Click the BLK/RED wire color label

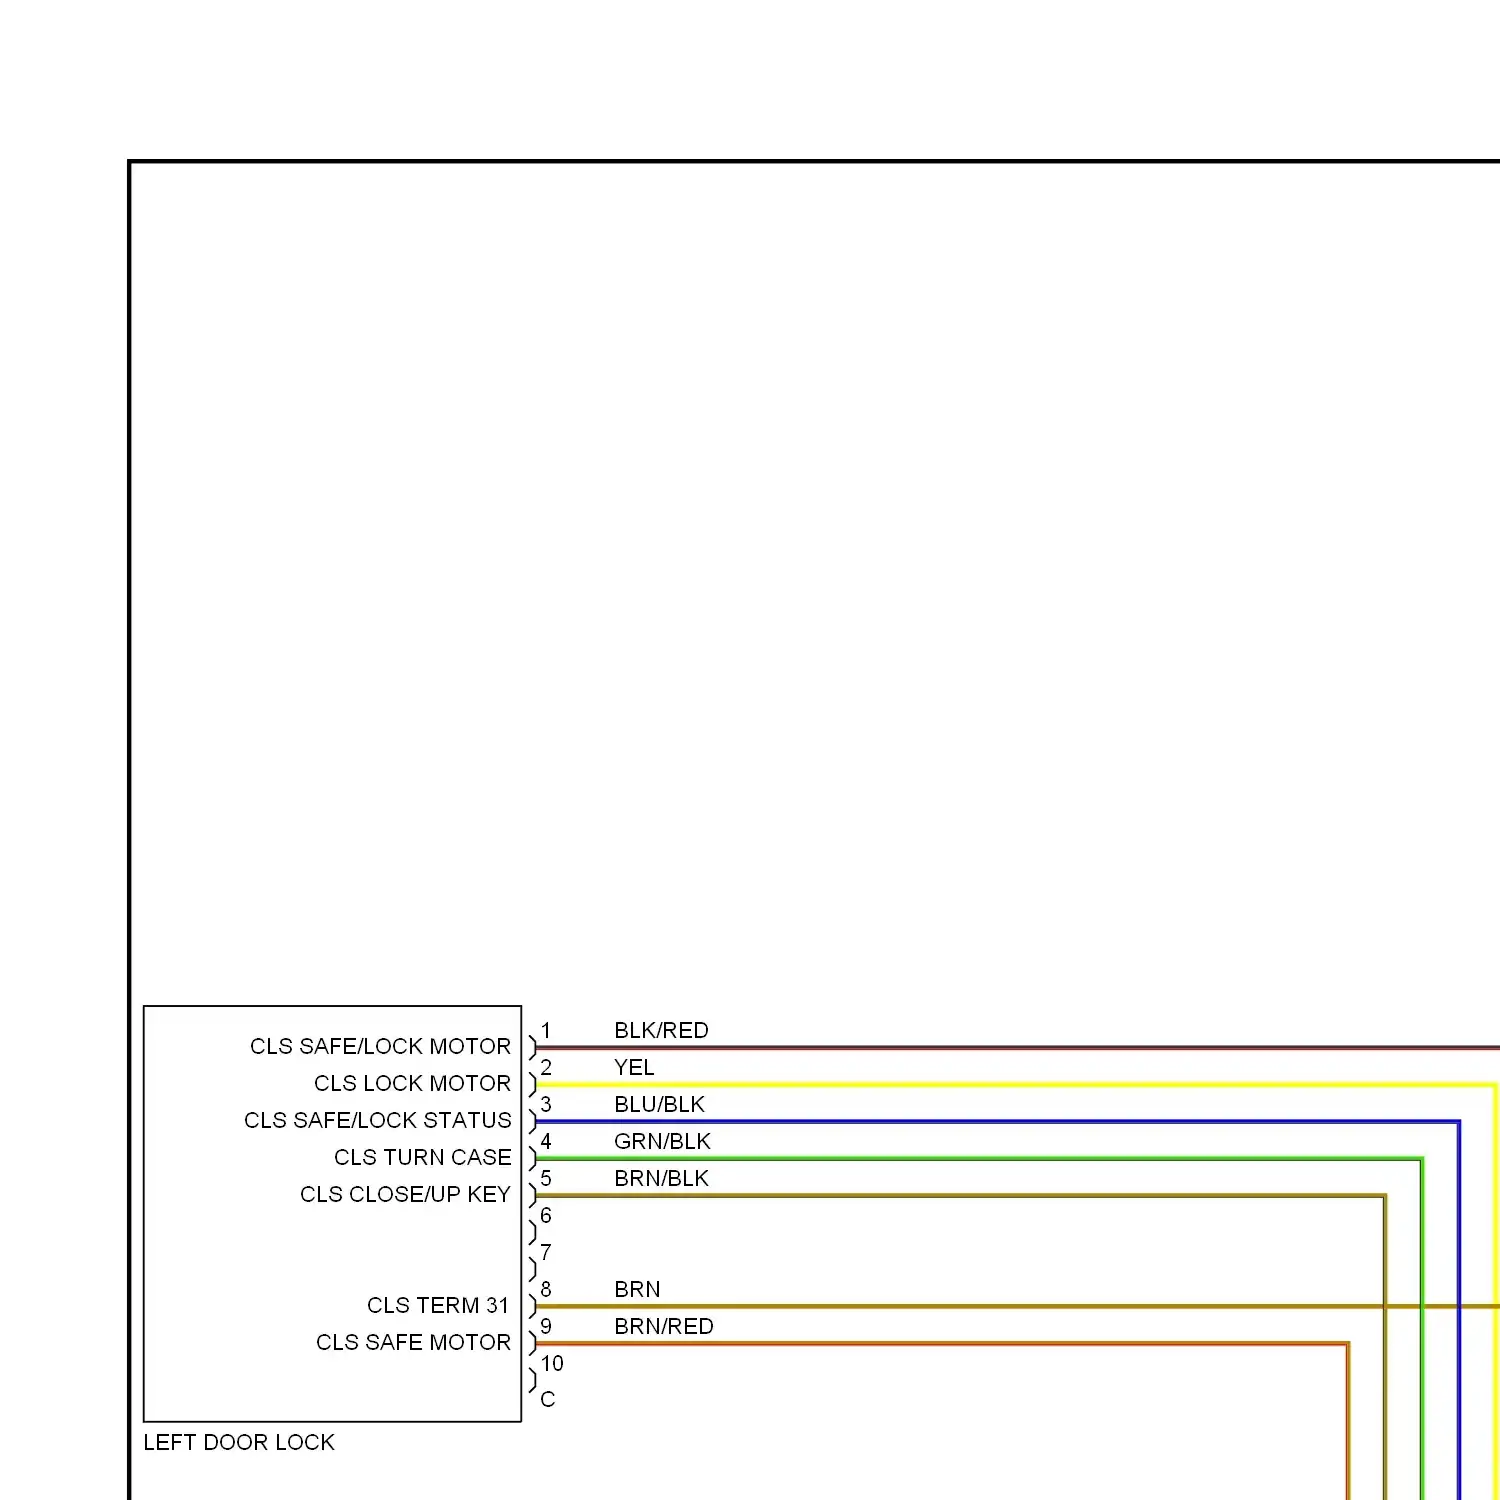661,1030
